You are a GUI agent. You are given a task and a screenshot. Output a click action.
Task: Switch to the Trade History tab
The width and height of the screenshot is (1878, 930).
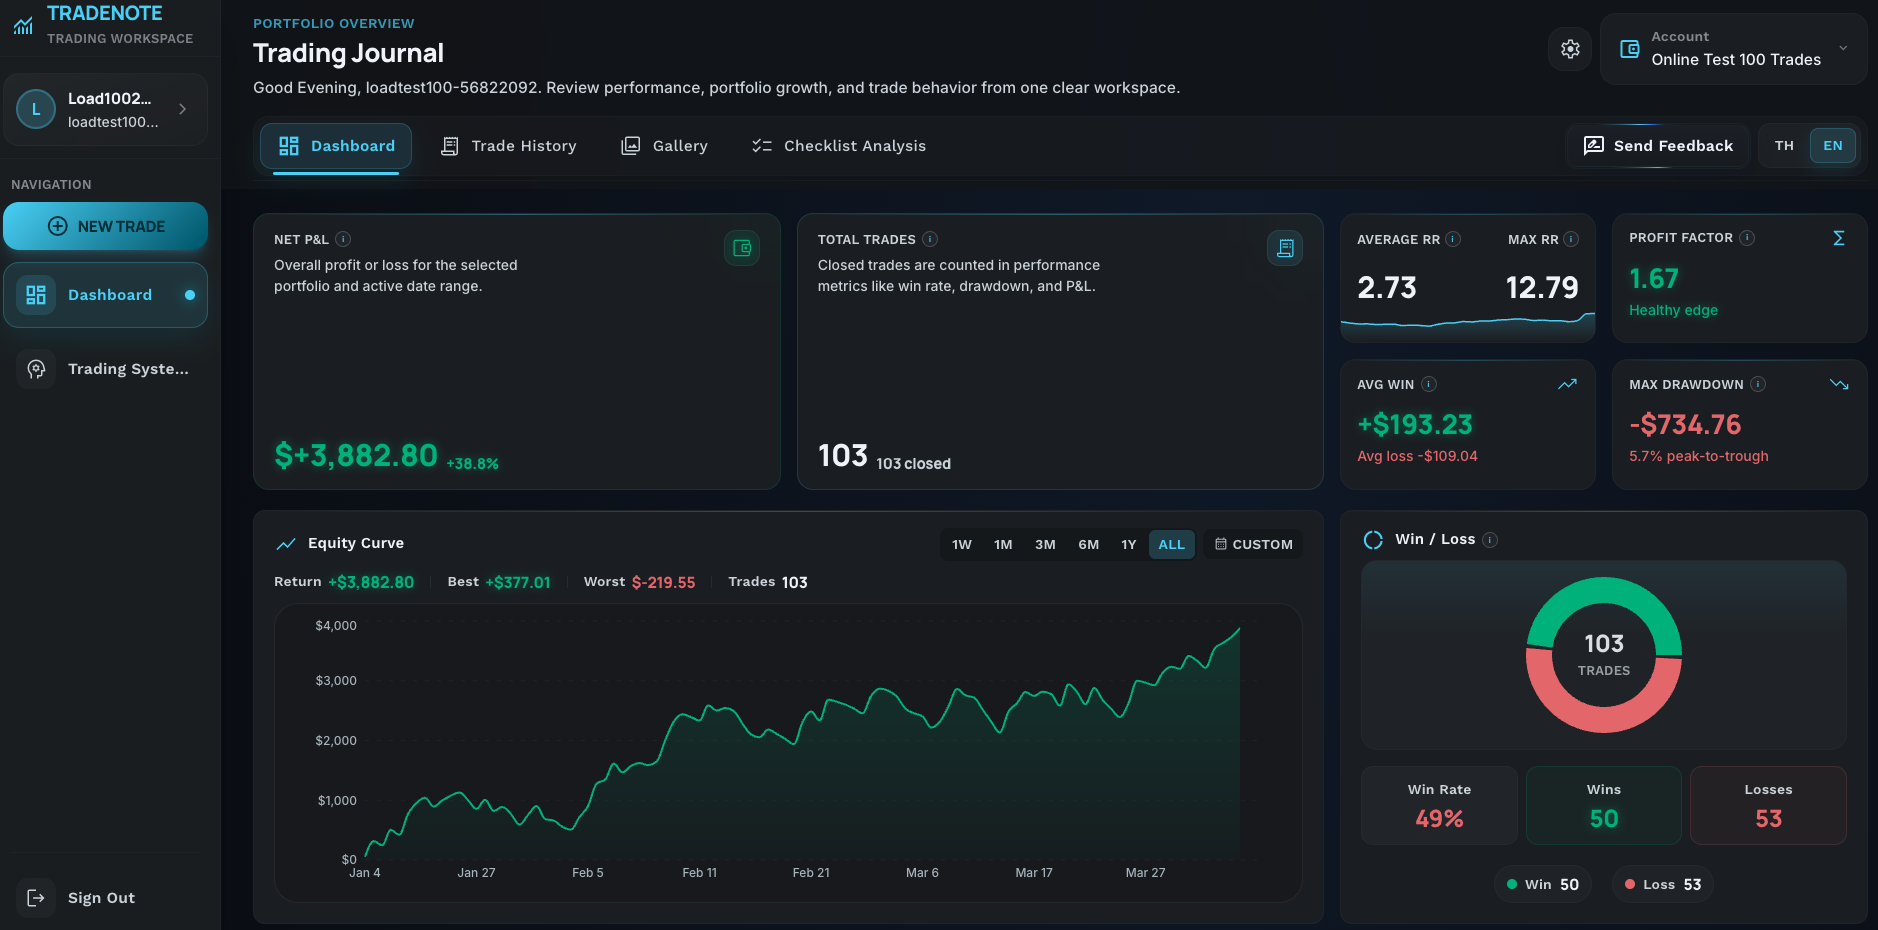click(510, 146)
